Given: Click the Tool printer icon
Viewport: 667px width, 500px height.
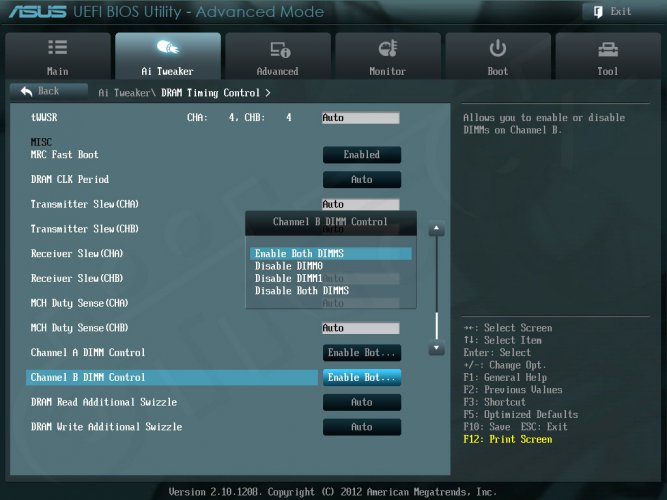Looking at the screenshot, I should pyautogui.click(x=608, y=49).
